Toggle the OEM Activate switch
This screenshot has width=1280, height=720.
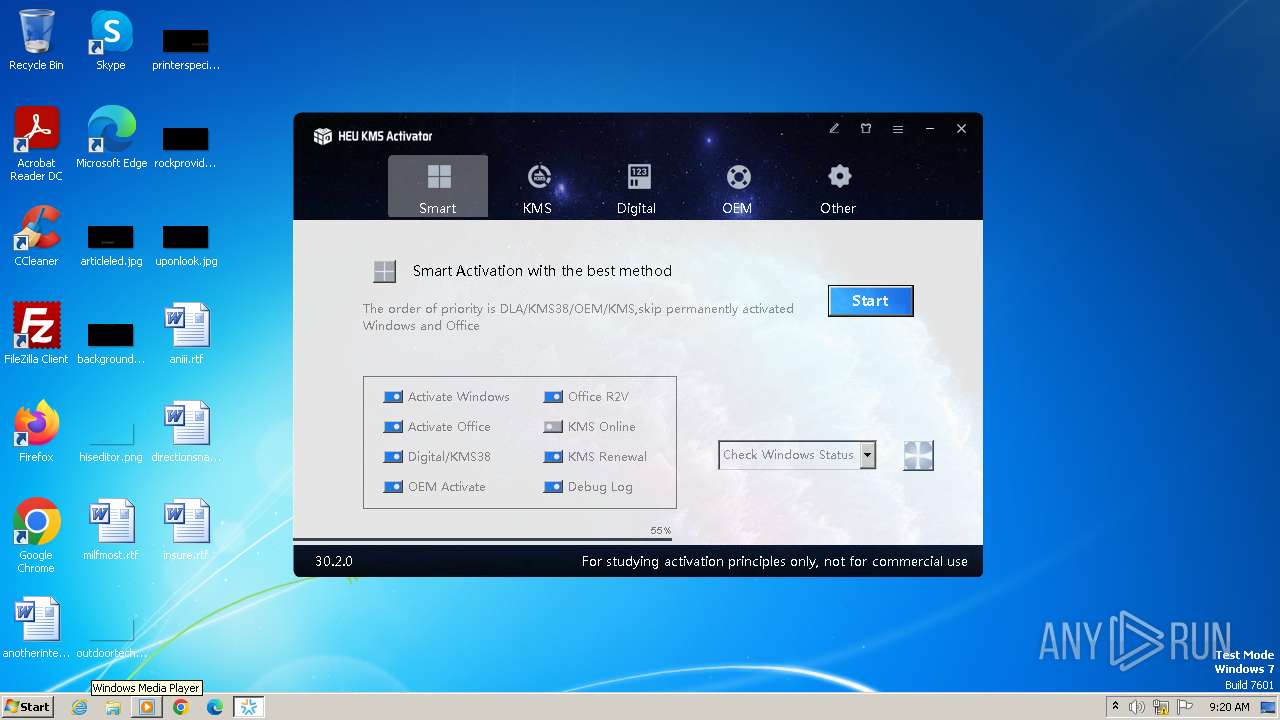coord(393,487)
